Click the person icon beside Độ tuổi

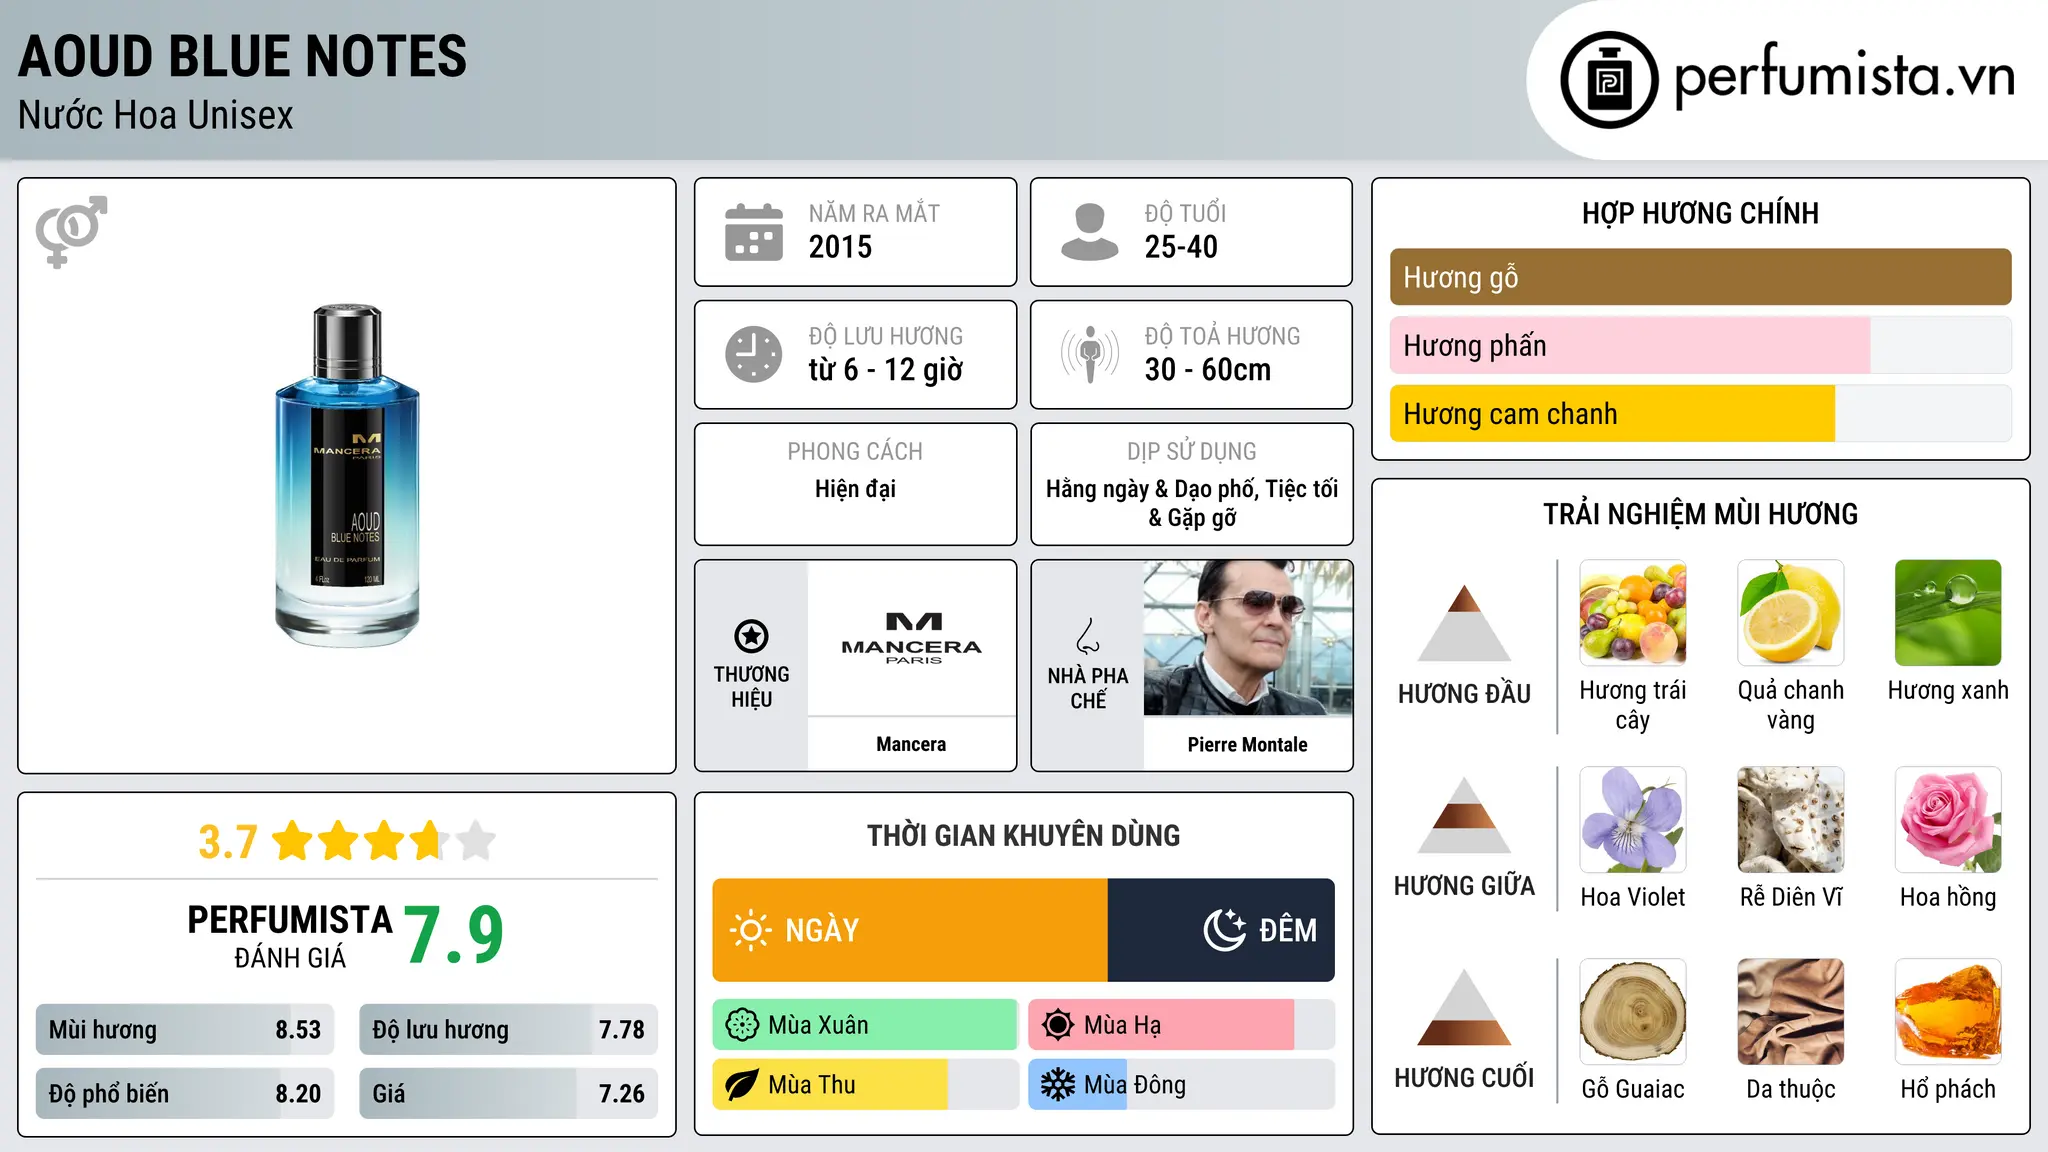click(1090, 232)
